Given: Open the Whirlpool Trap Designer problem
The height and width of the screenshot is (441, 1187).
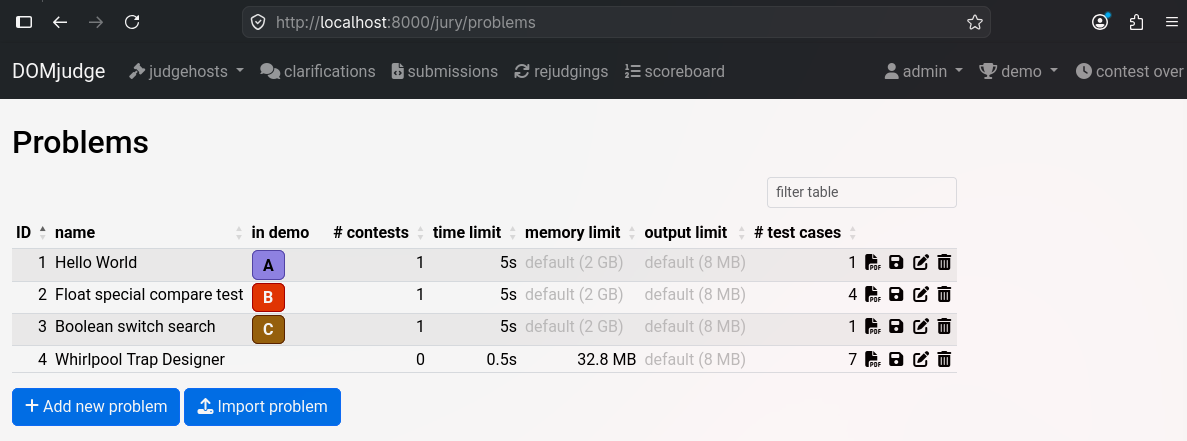Looking at the screenshot, I should [x=140, y=359].
